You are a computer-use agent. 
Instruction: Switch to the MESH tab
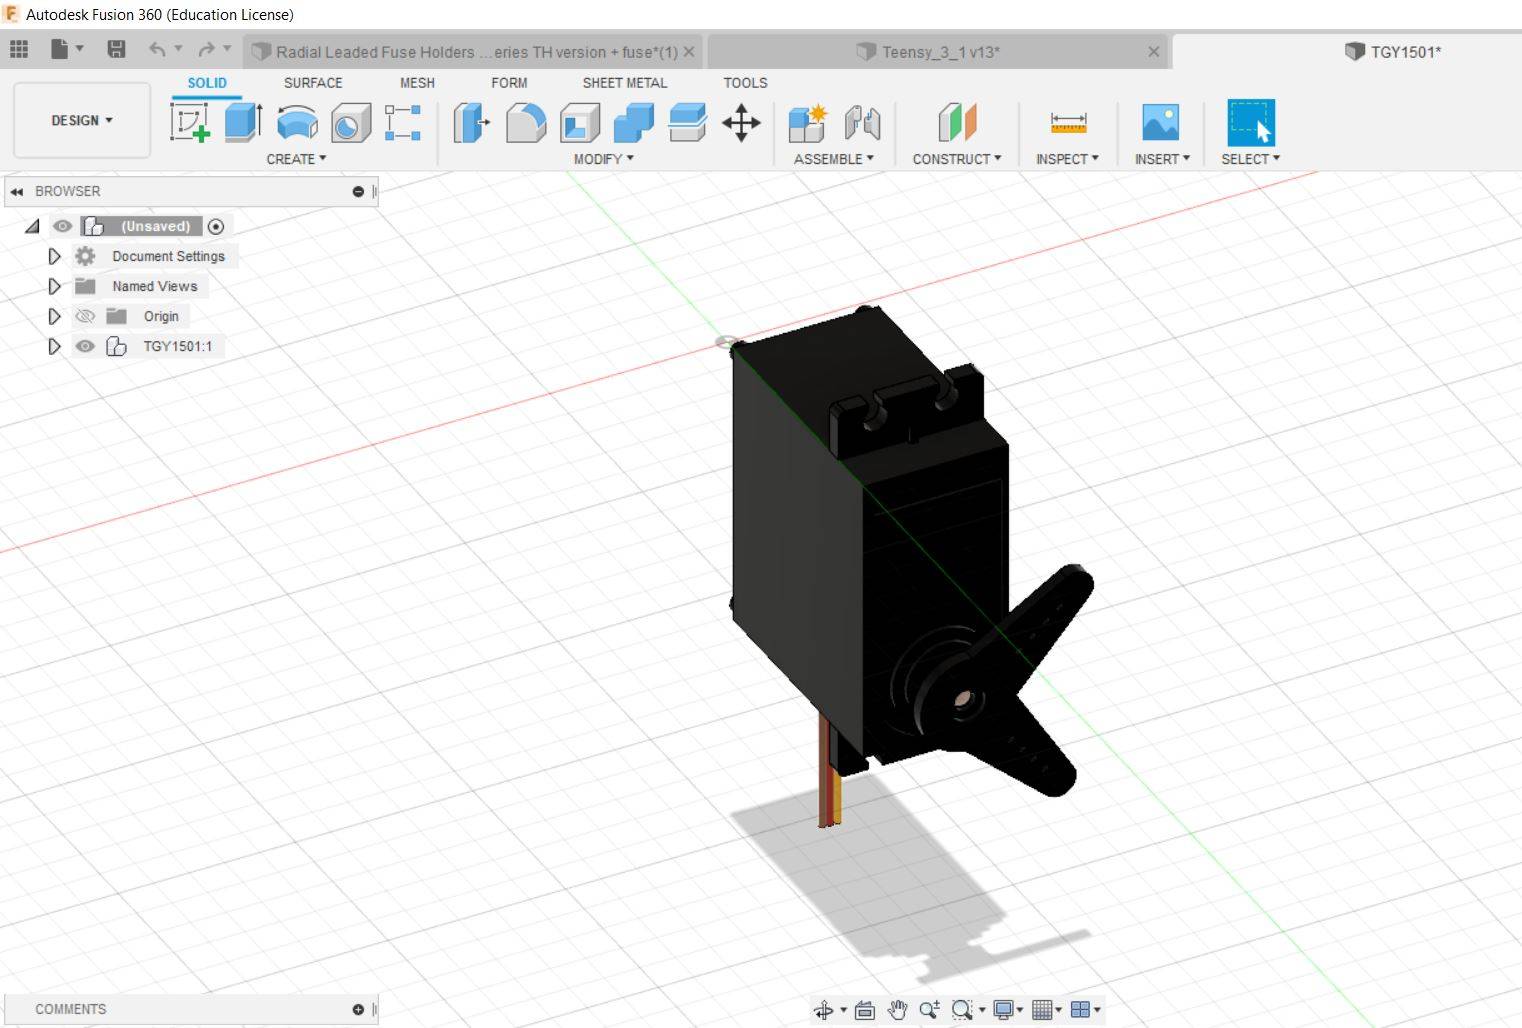point(417,83)
